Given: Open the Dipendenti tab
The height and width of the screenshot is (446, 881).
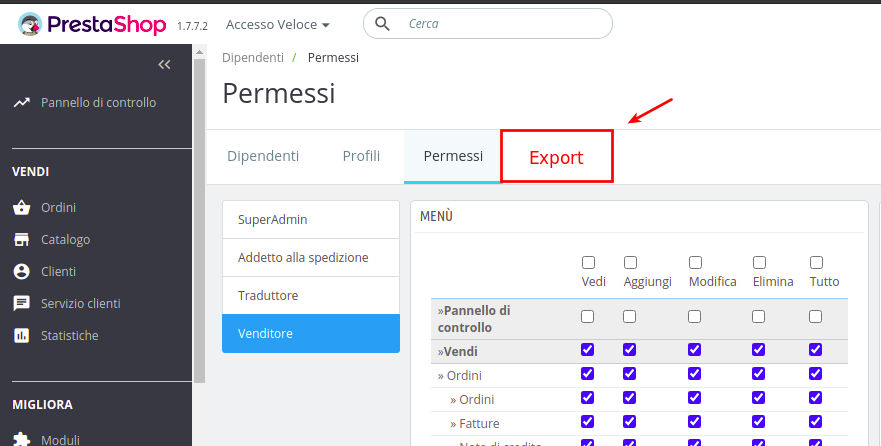Looking at the screenshot, I should pyautogui.click(x=263, y=156).
